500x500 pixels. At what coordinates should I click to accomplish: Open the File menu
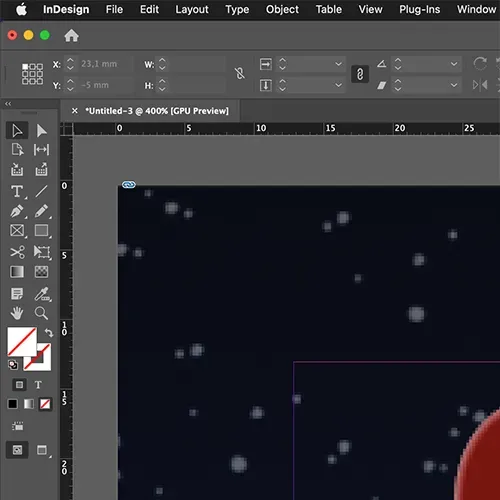tap(114, 9)
